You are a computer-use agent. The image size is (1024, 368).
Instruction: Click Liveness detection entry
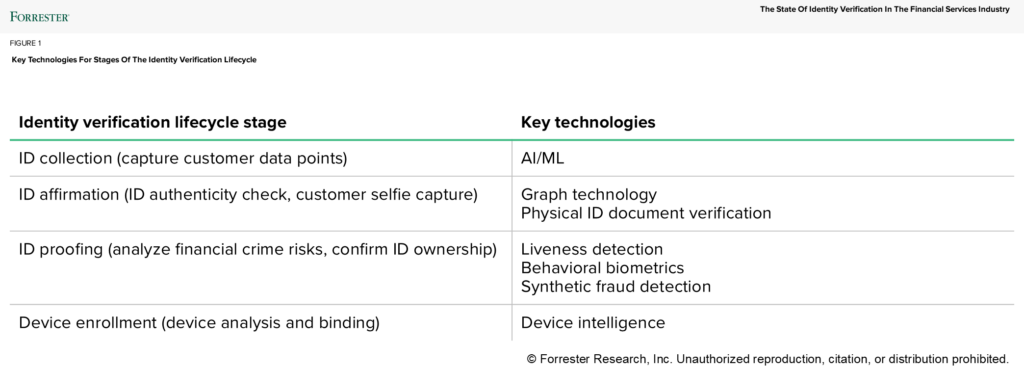[x=592, y=249]
